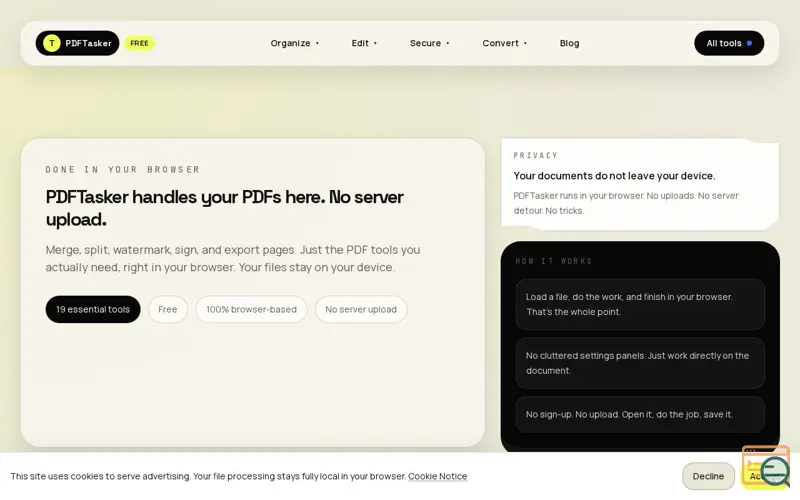Open the All tools button

729,43
